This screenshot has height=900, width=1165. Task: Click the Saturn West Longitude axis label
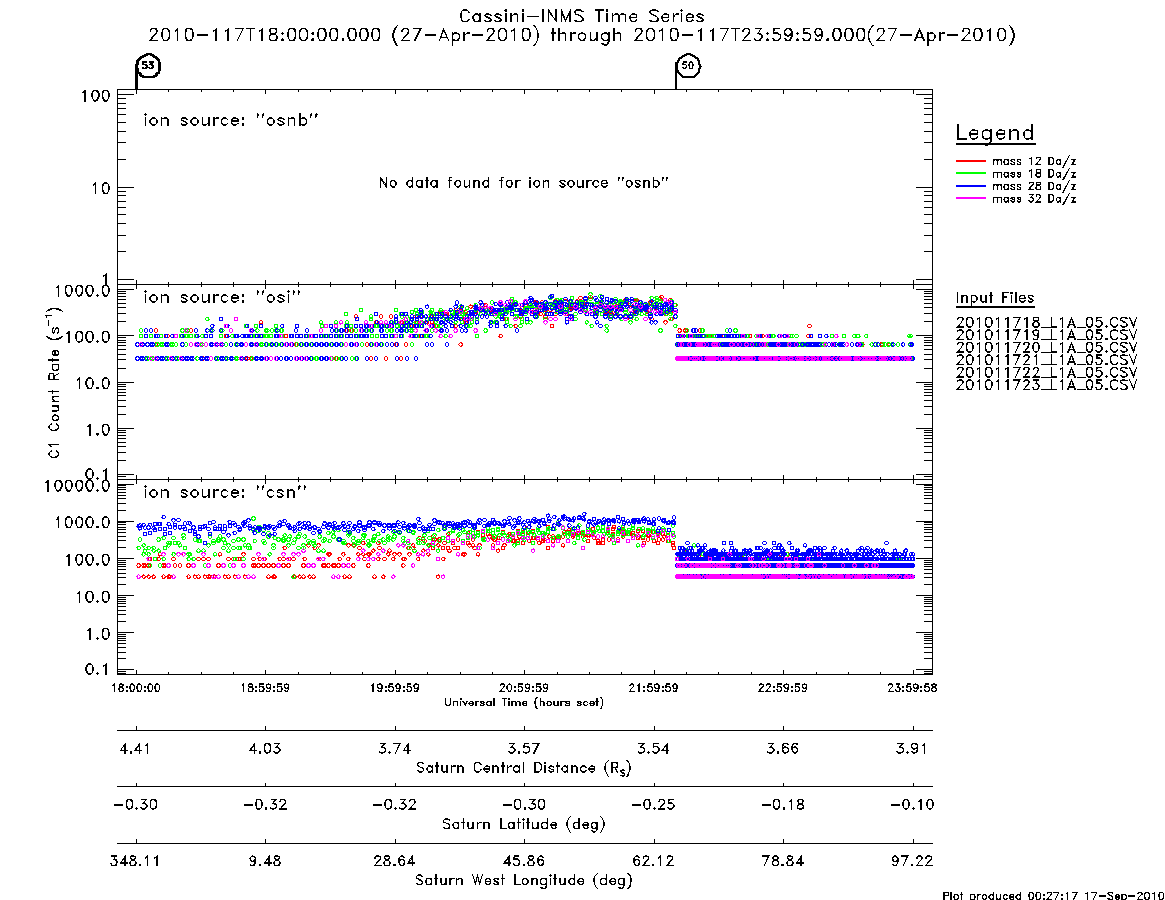524,881
